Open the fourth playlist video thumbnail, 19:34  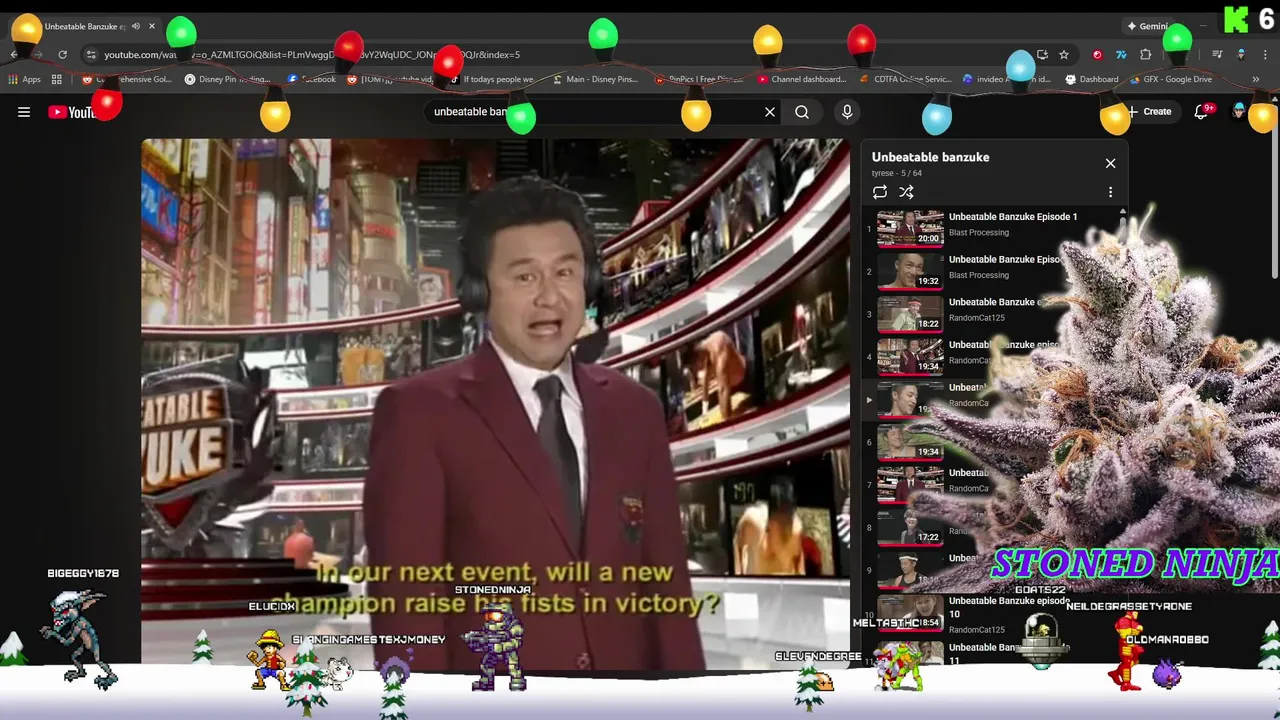pyautogui.click(x=910, y=357)
